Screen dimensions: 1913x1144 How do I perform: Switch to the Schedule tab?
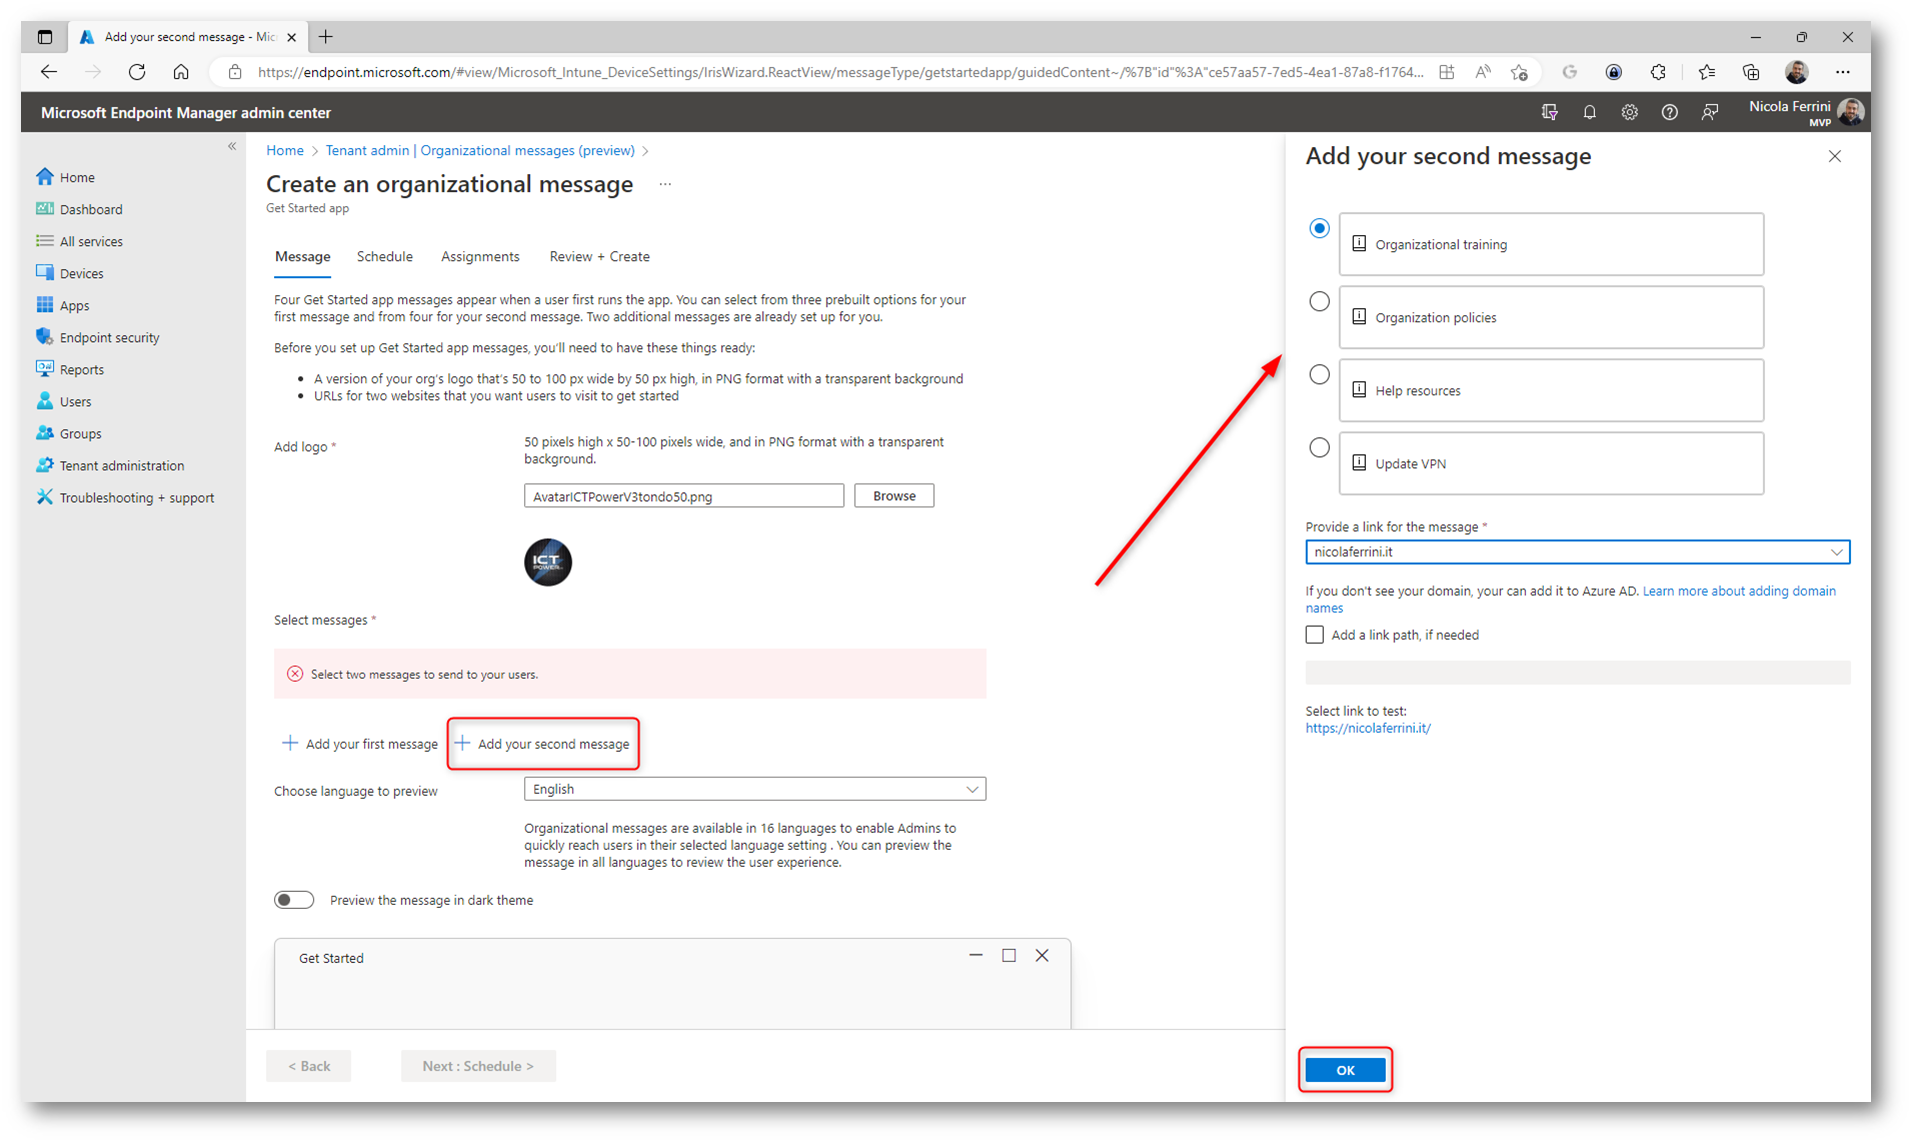click(x=385, y=257)
